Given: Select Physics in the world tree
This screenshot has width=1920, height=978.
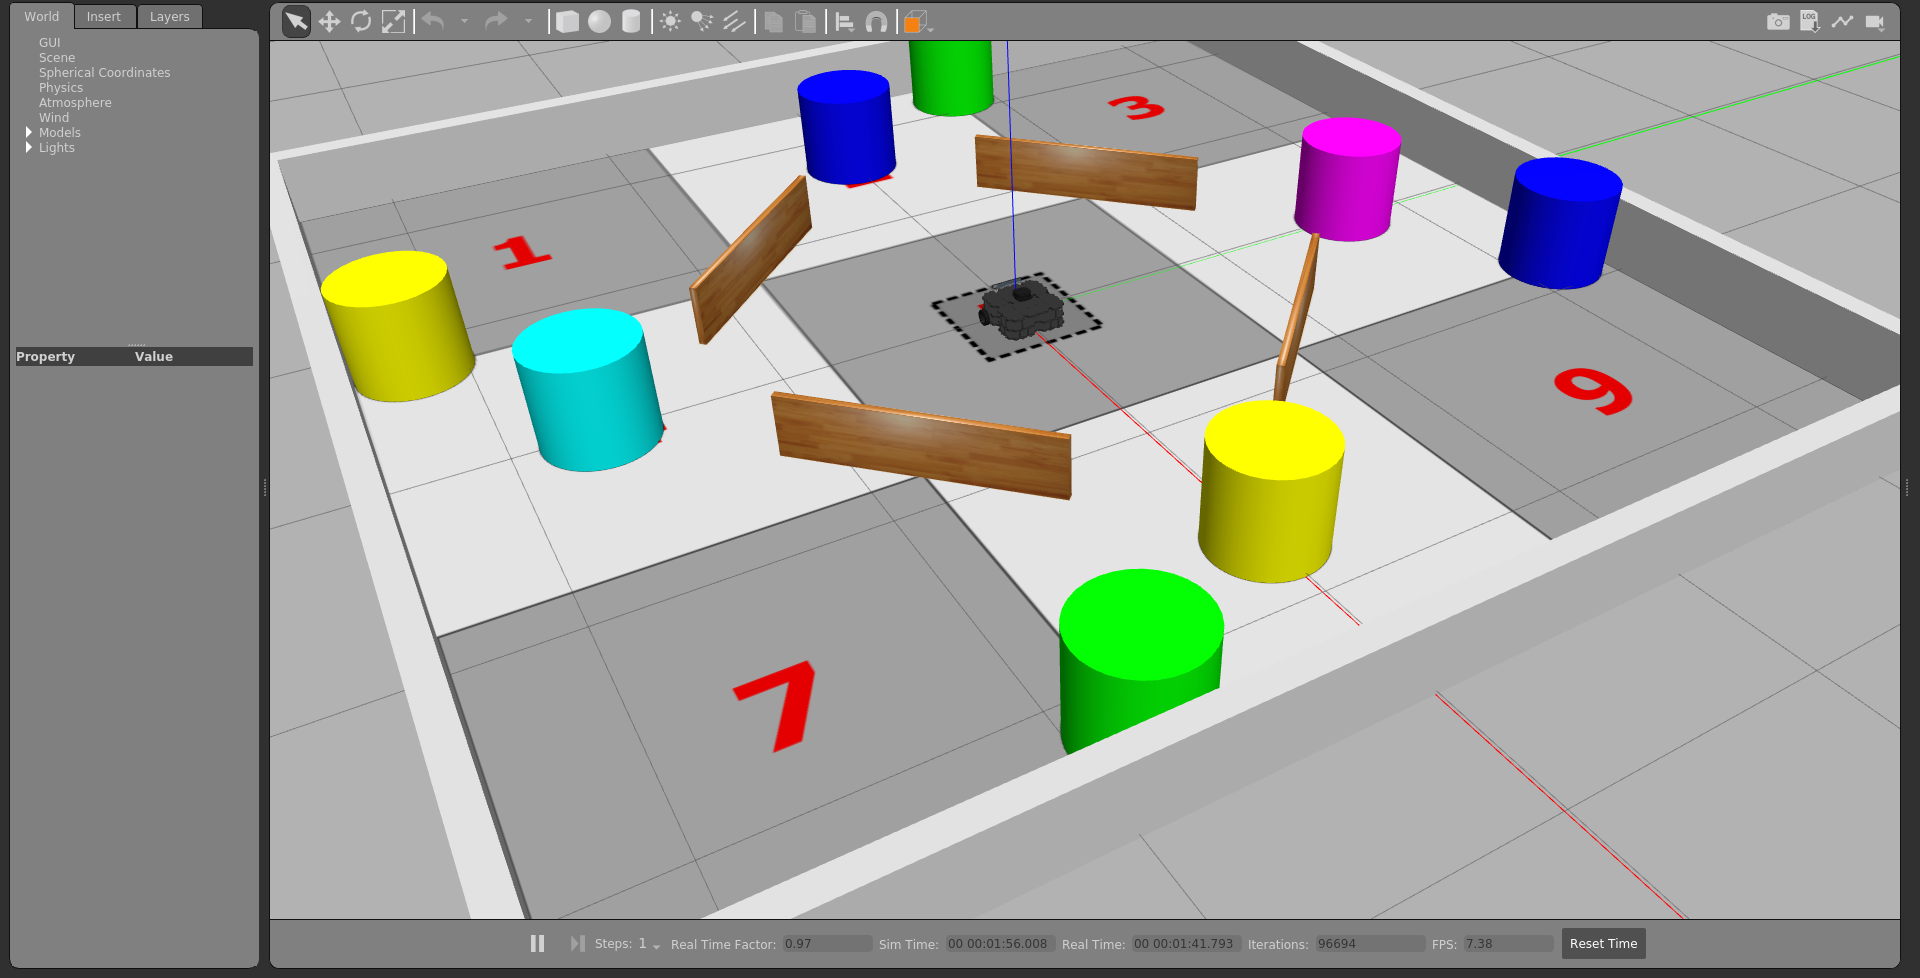Looking at the screenshot, I should 61,88.
